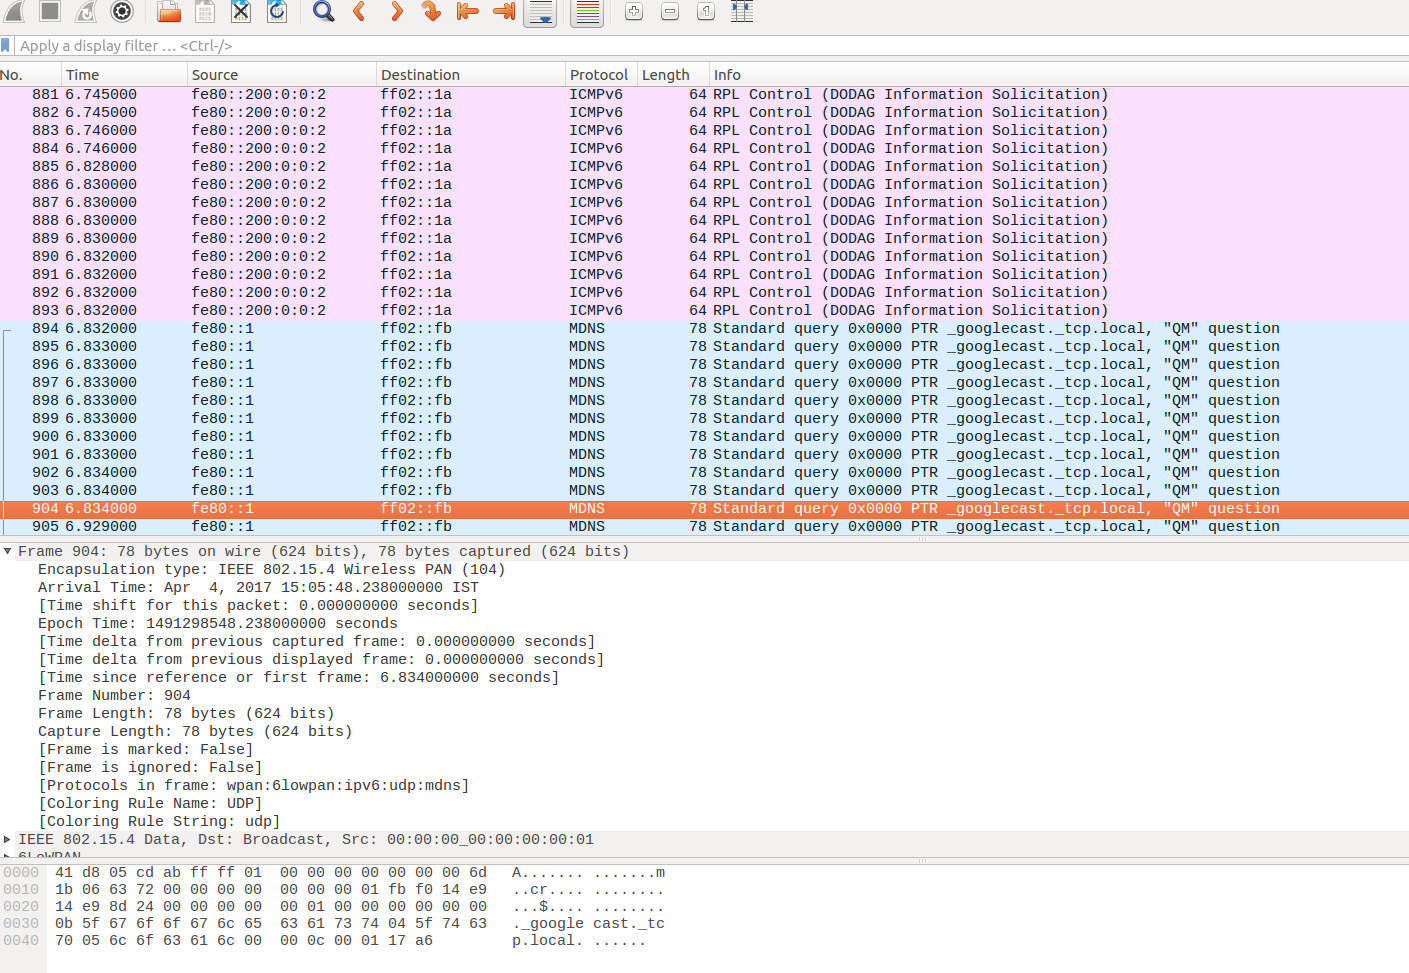Close this capture file
The height and width of the screenshot is (973, 1409).
[x=241, y=10]
